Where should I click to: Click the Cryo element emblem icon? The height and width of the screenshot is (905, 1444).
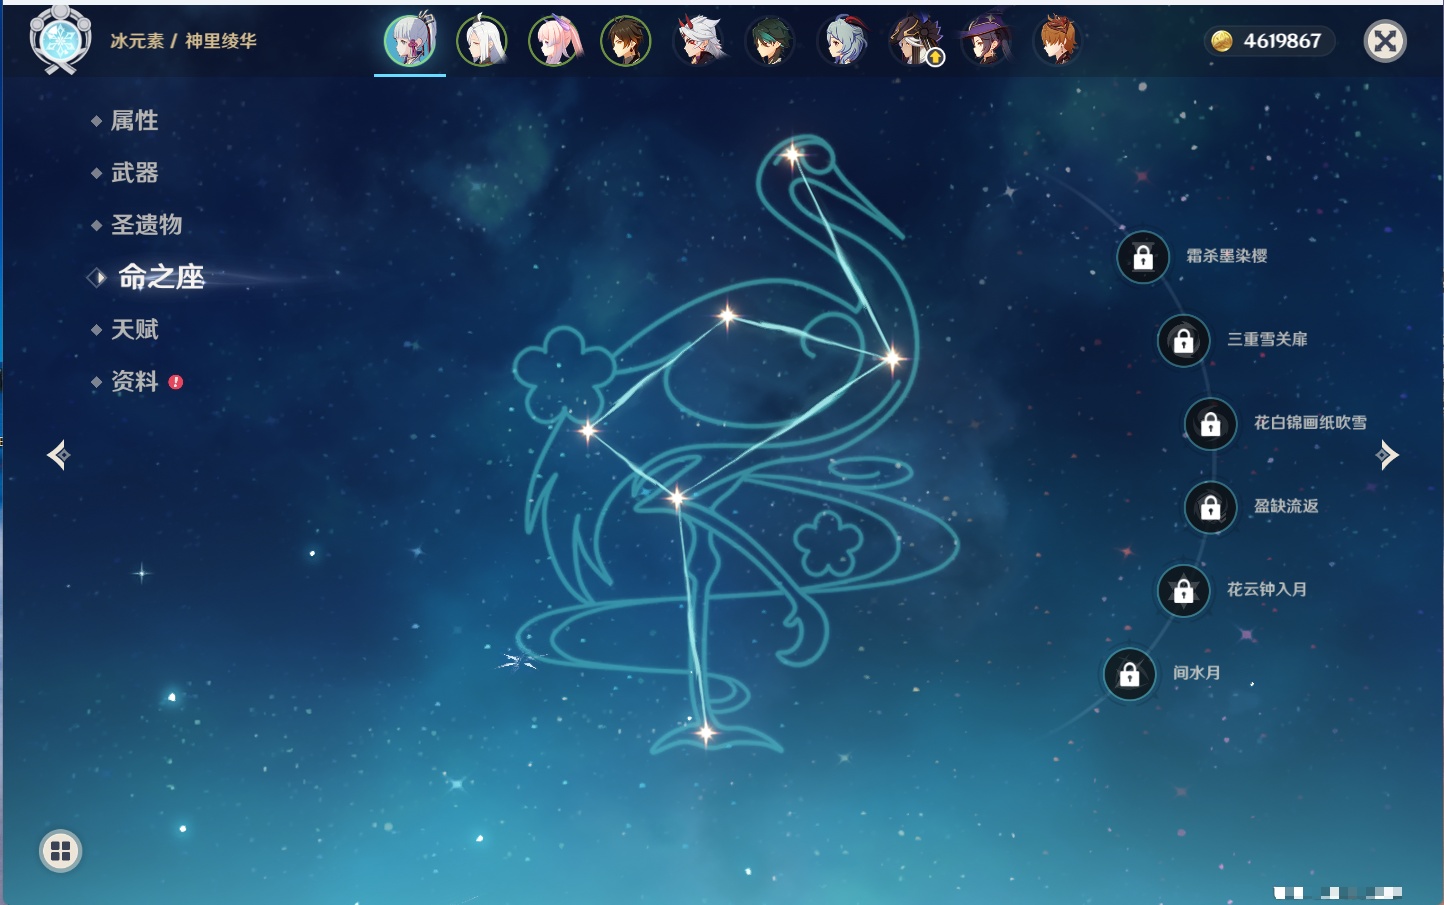pyautogui.click(x=60, y=40)
